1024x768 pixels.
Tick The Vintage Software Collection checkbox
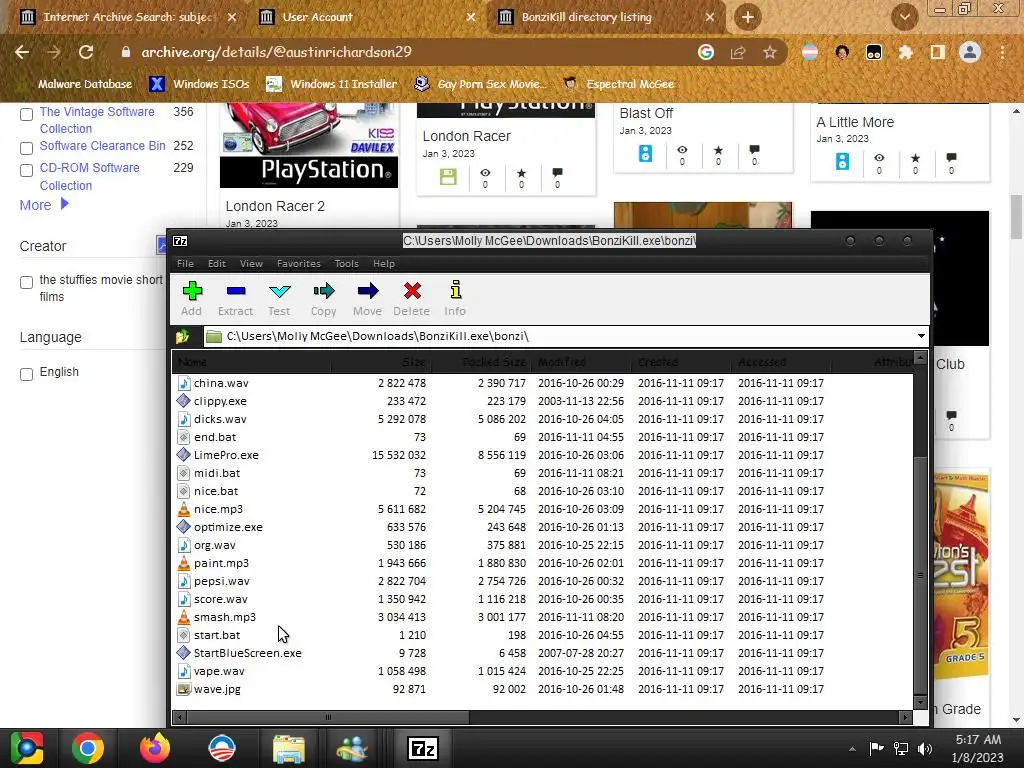(26, 114)
